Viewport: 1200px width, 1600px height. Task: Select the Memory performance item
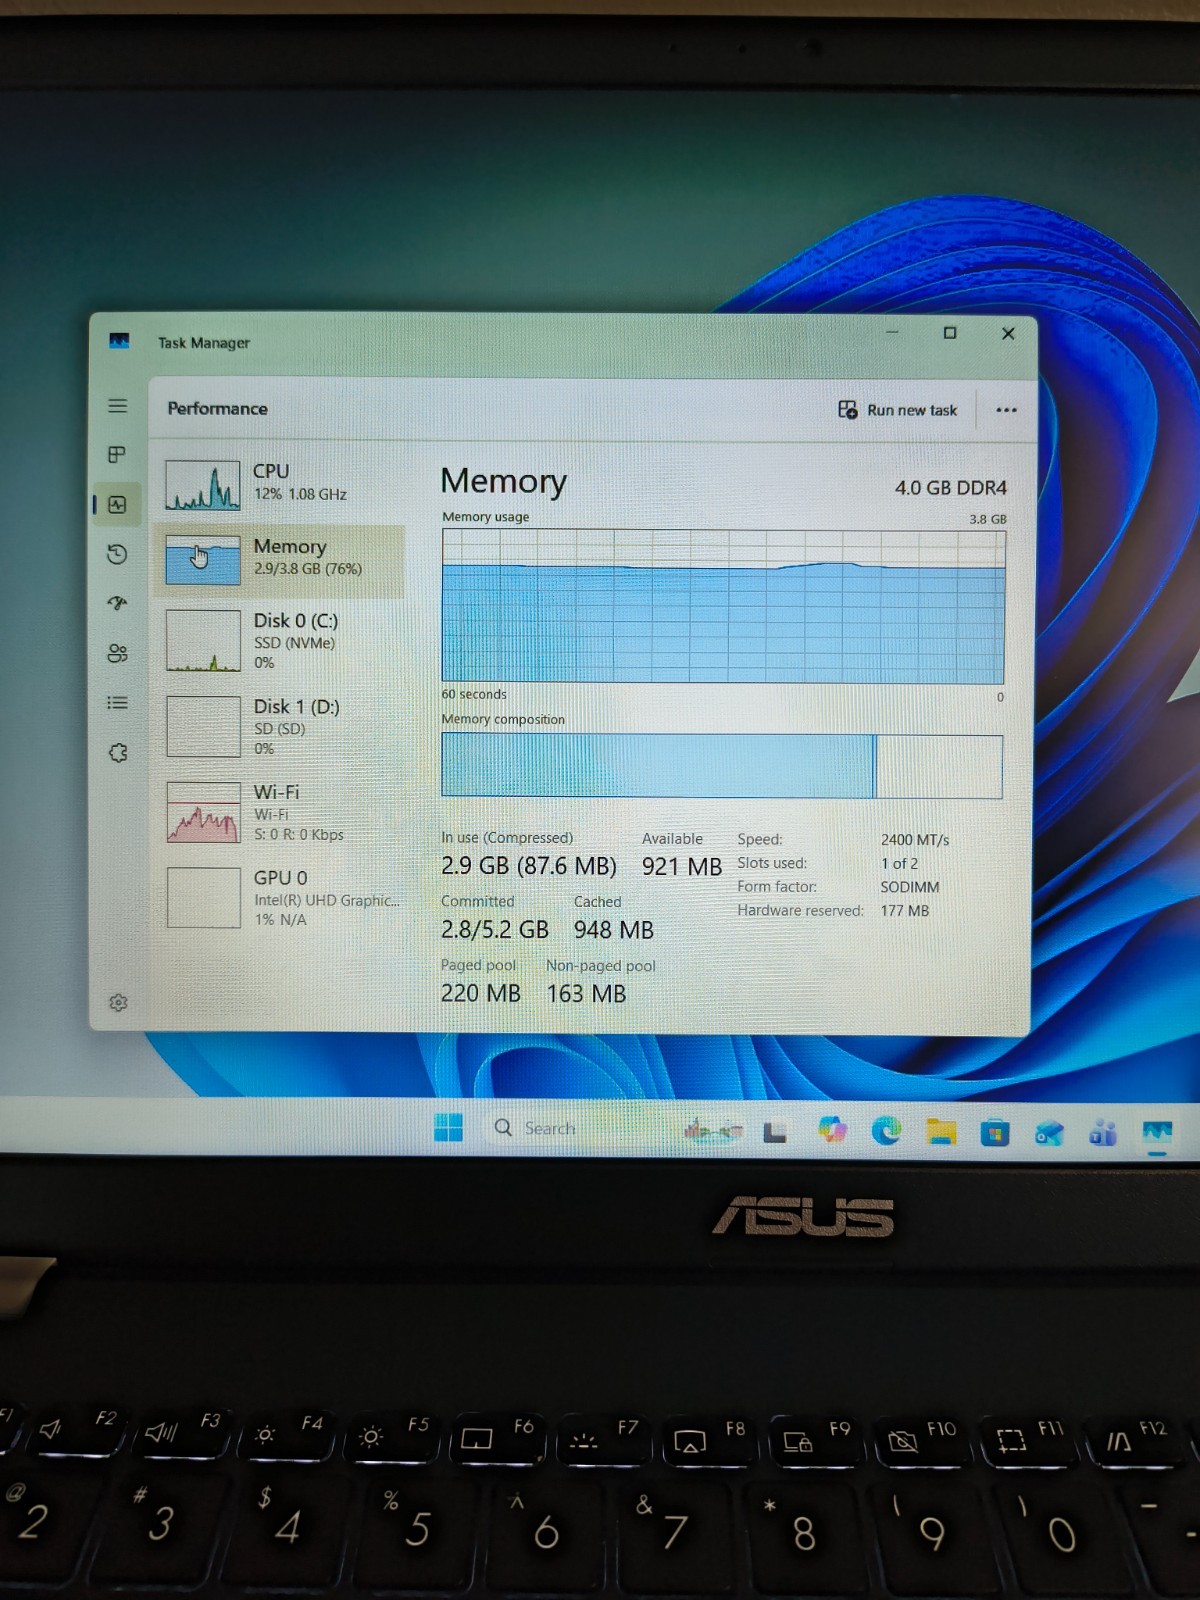[x=280, y=560]
